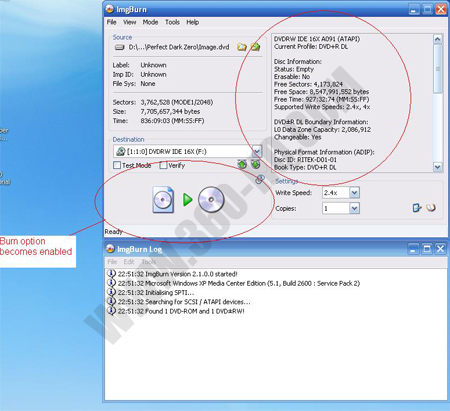Close the ImgBurn main window
The image size is (450, 411).
pos(441,9)
